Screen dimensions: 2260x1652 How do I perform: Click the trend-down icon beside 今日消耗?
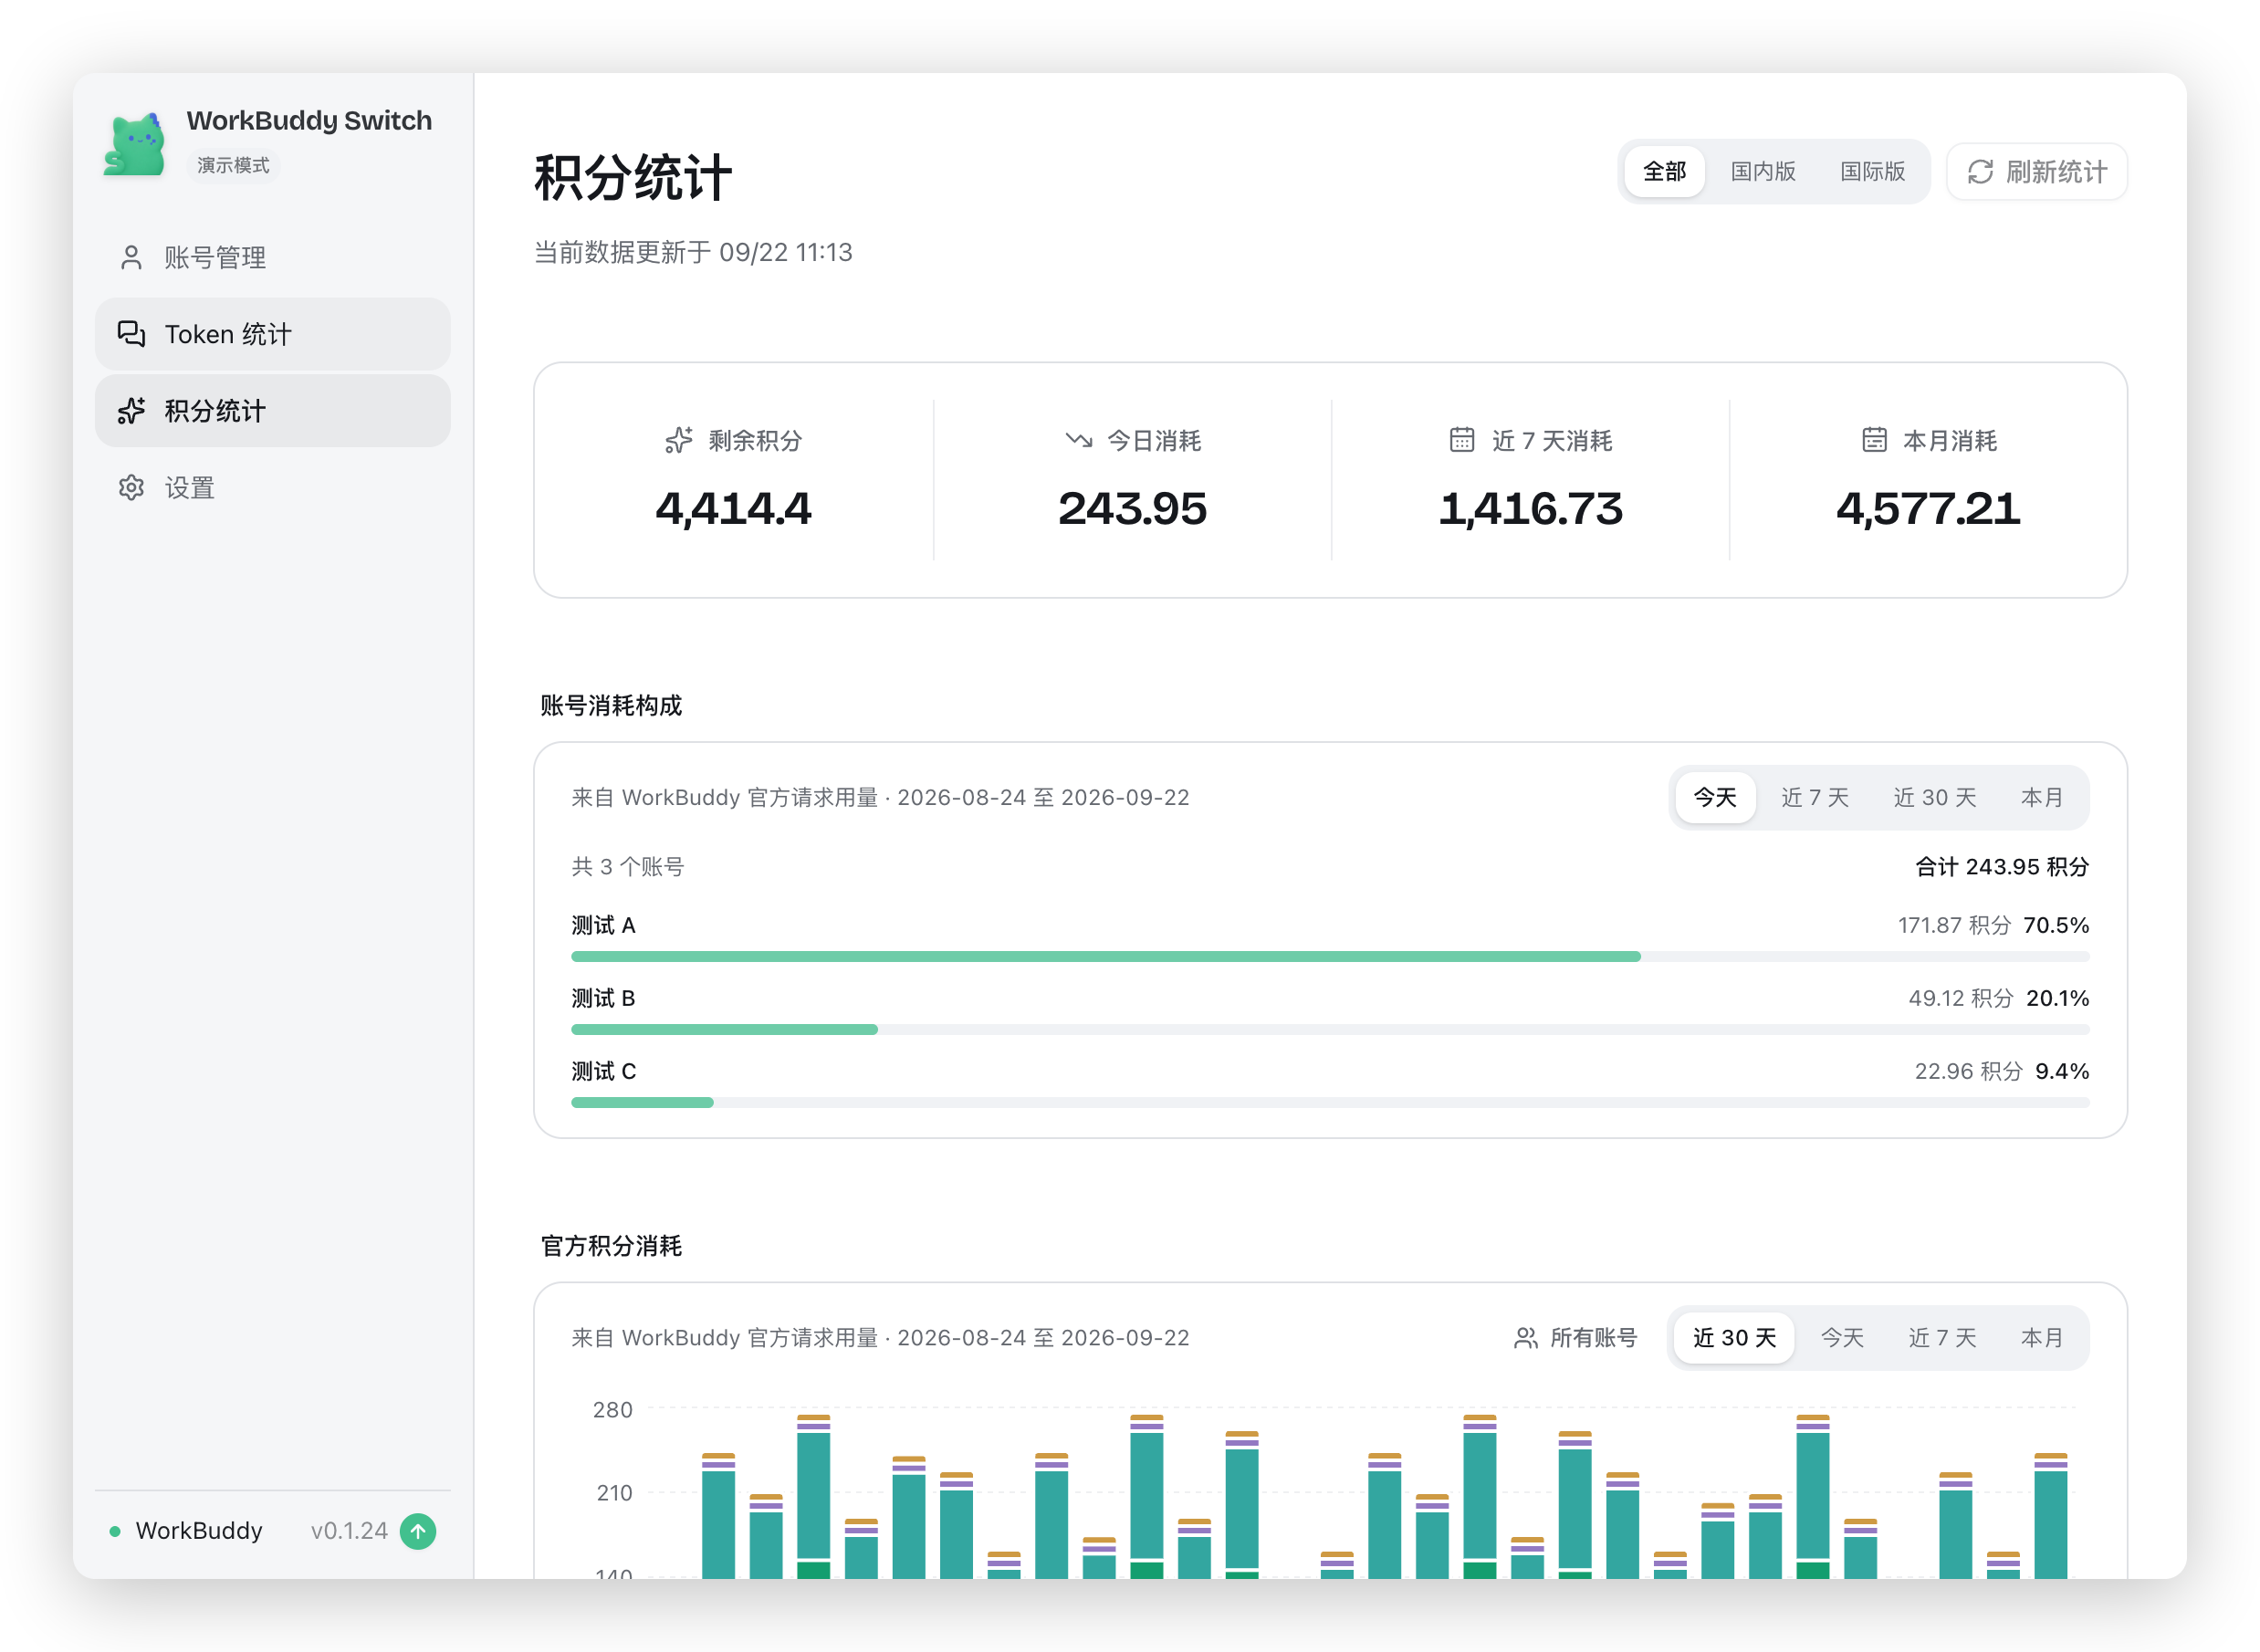click(x=1078, y=440)
